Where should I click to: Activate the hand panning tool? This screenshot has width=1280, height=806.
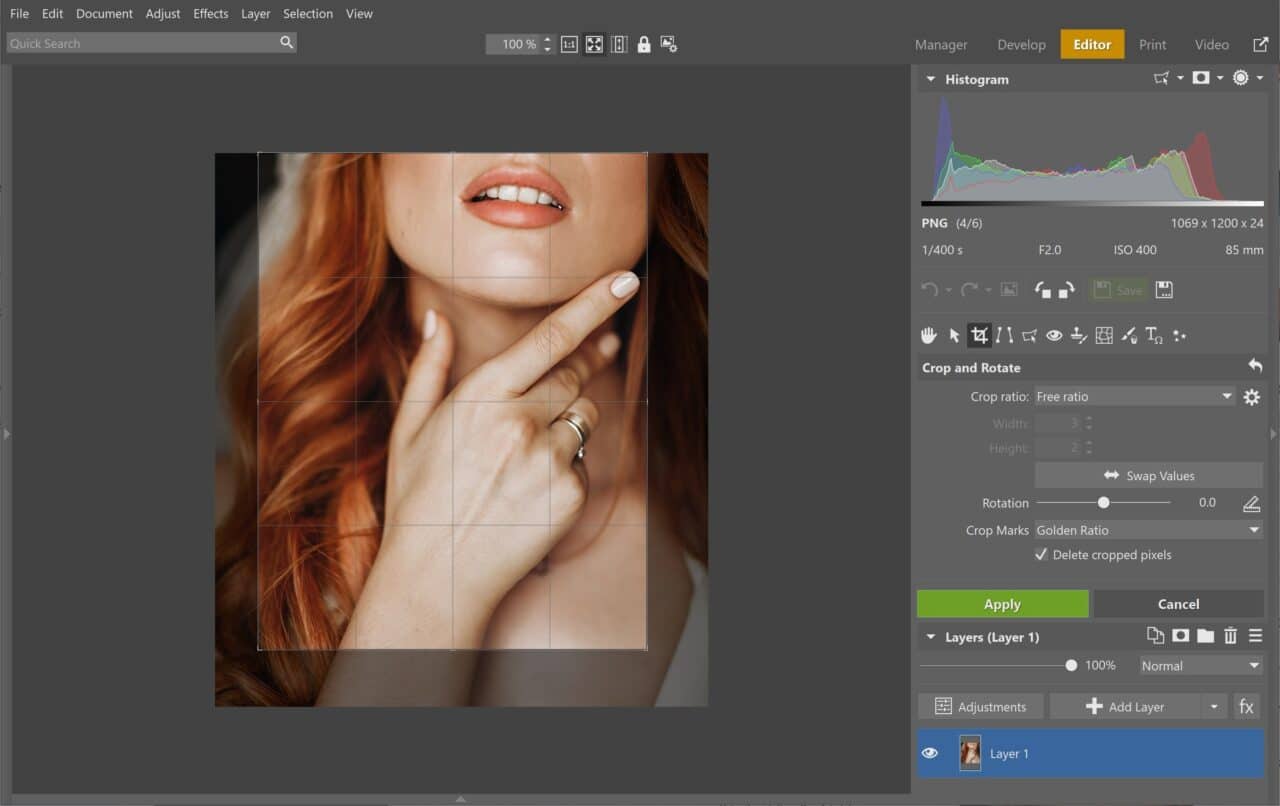pos(928,335)
